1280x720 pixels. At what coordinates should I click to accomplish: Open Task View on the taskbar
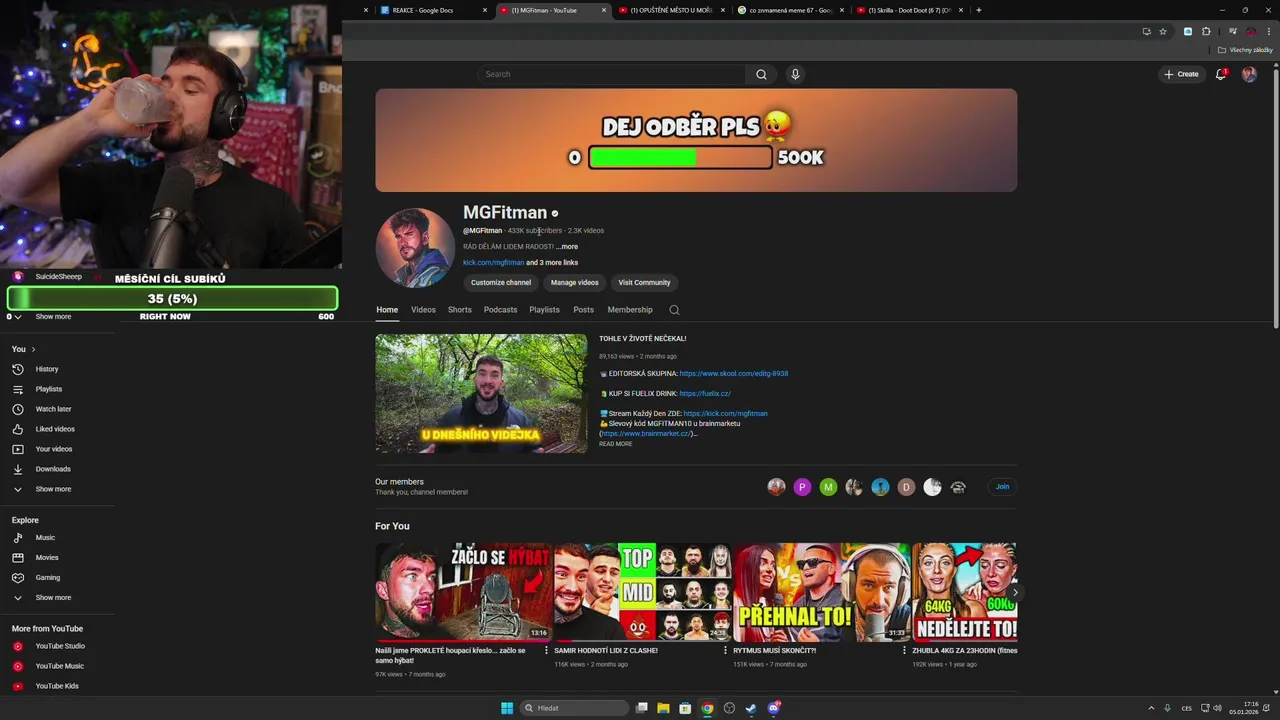[x=641, y=708]
